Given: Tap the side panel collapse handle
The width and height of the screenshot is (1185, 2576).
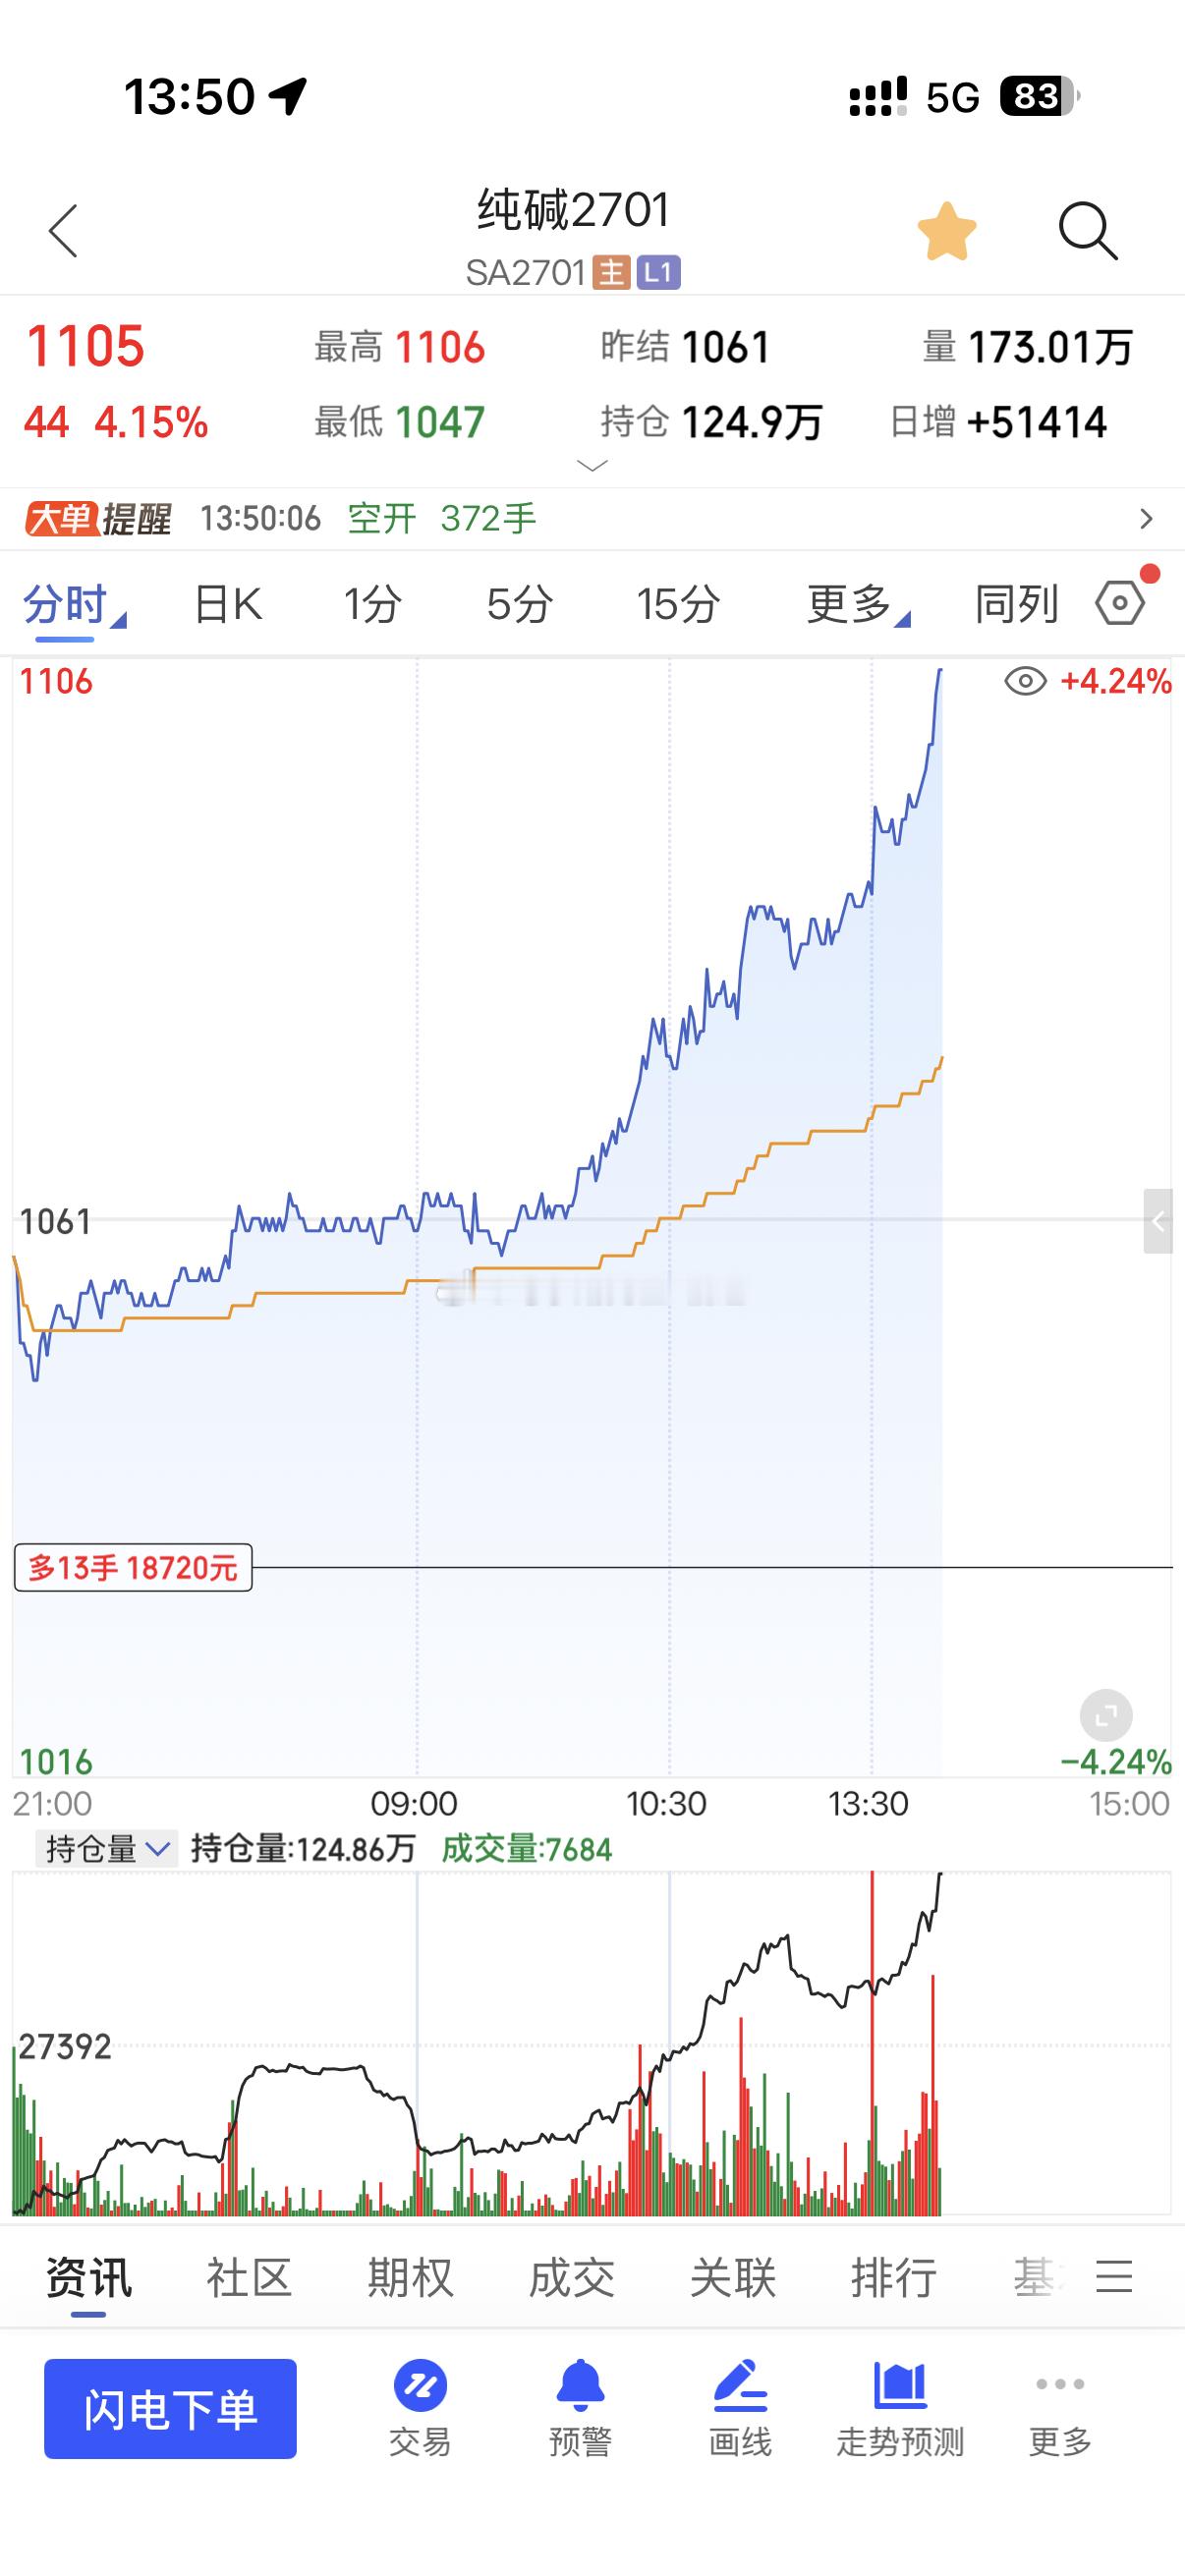Looking at the screenshot, I should (1158, 1221).
